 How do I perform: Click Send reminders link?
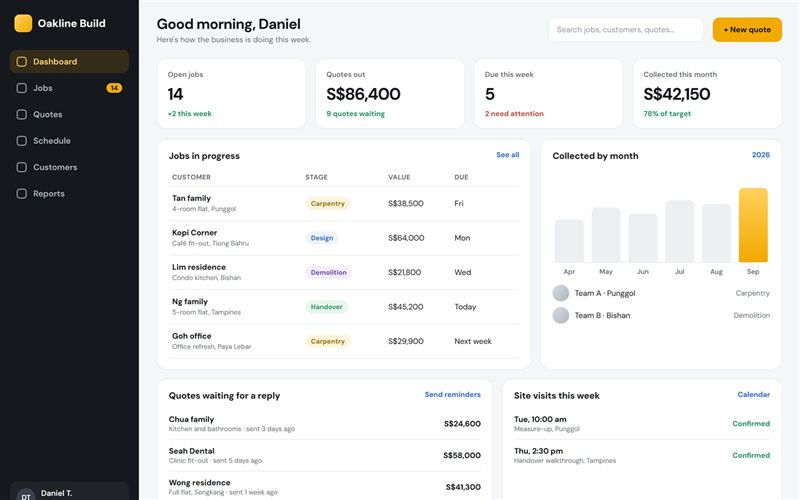453,394
